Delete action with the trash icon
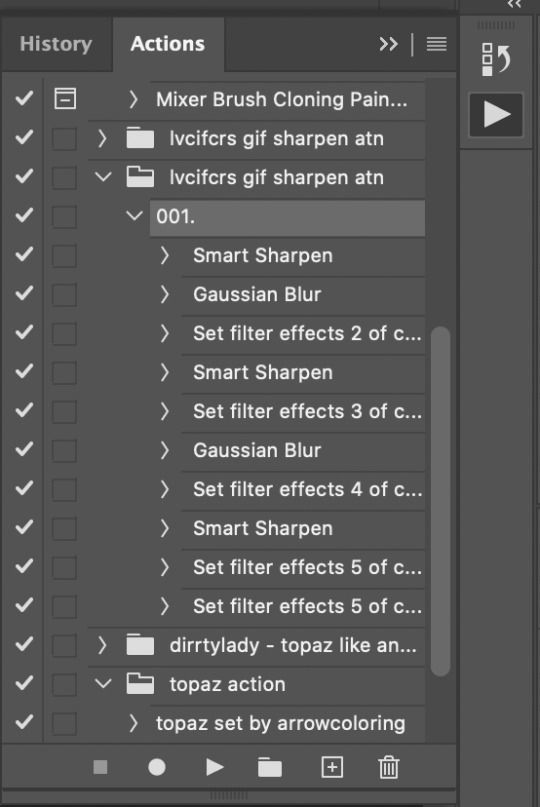This screenshot has height=807, width=540. pos(389,767)
